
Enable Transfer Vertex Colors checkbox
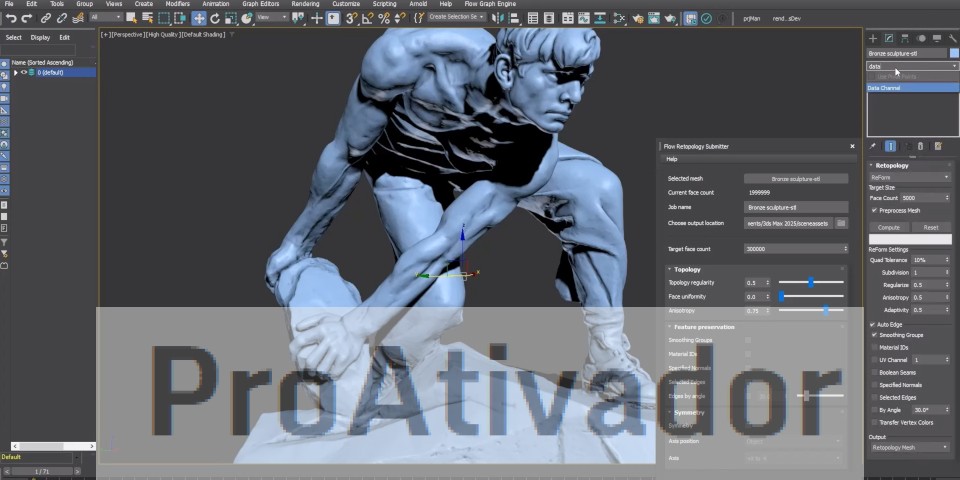coord(875,422)
